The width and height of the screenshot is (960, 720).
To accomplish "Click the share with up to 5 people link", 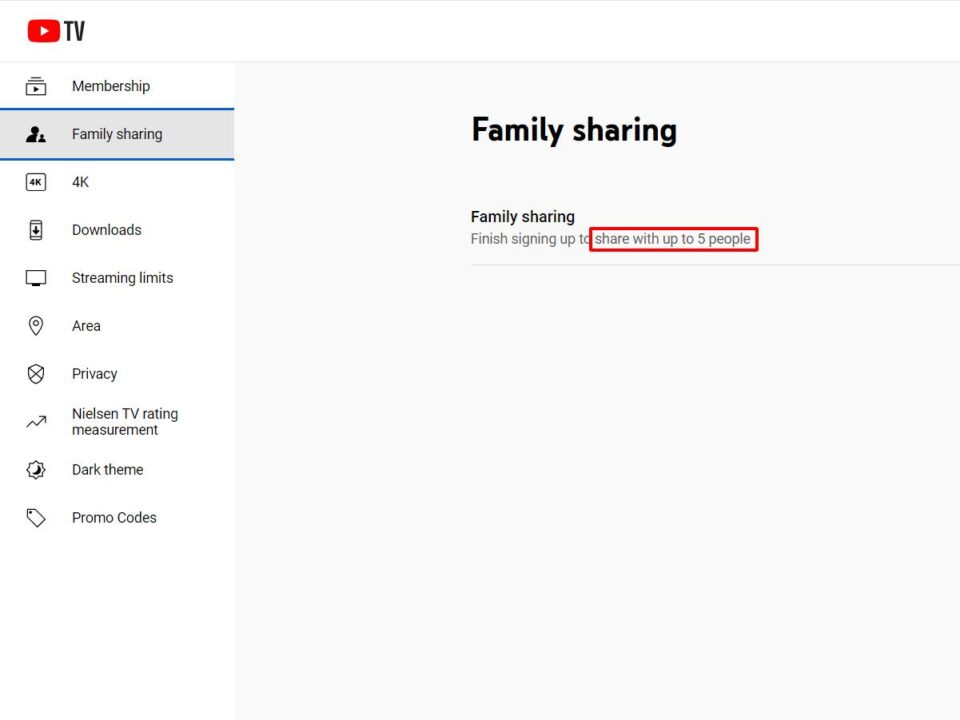I will point(672,239).
